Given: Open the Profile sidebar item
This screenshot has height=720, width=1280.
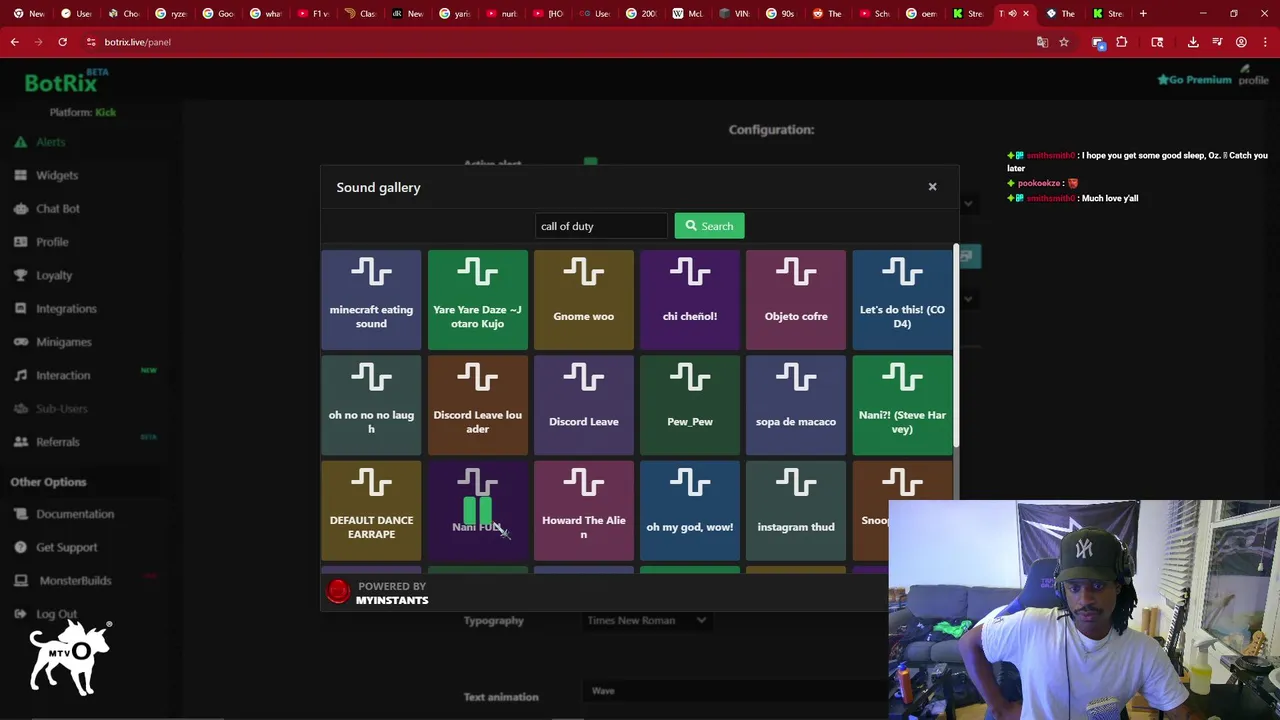Looking at the screenshot, I should point(52,242).
